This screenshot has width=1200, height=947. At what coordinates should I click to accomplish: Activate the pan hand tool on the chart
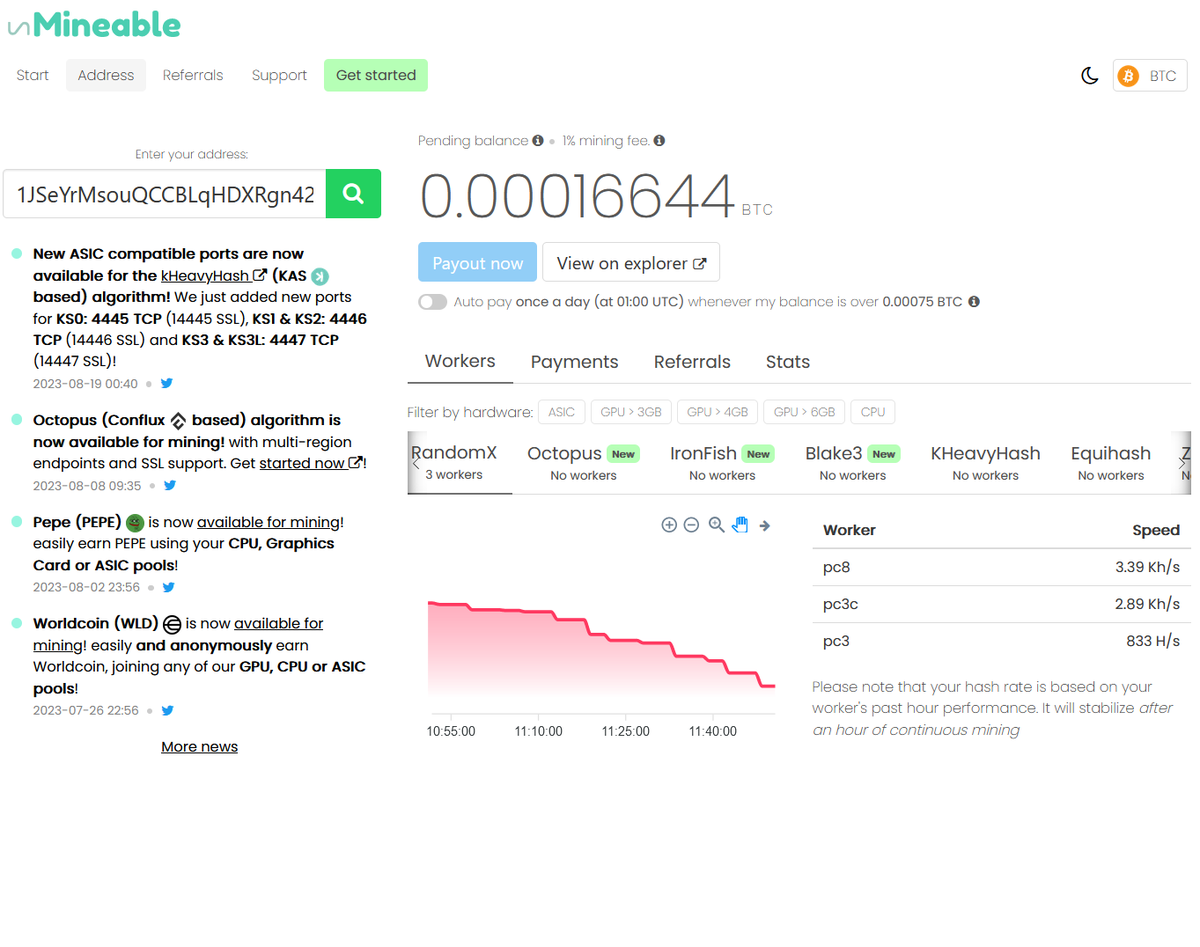pos(740,524)
